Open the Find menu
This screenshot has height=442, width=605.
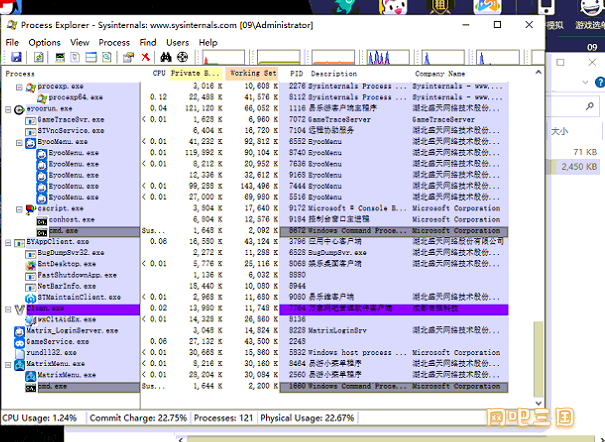pyautogui.click(x=148, y=42)
